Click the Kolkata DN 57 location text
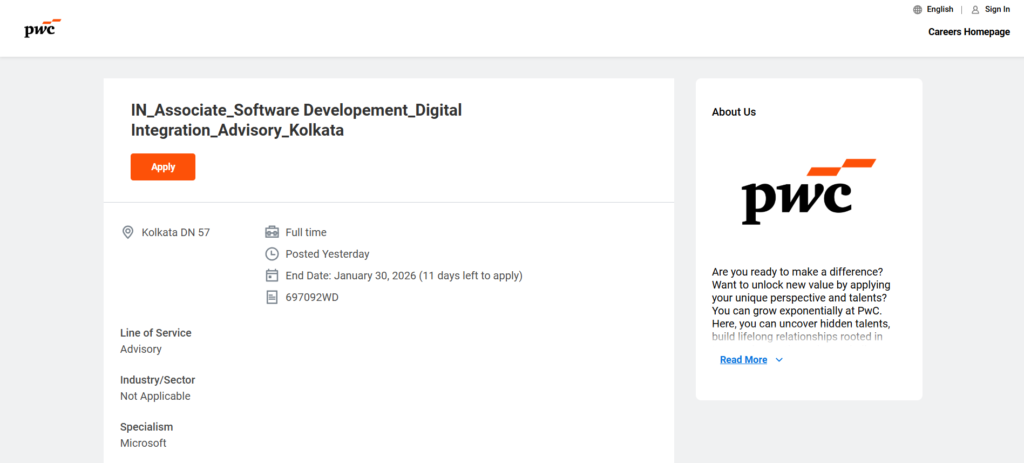The image size is (1024, 463). 176,232
